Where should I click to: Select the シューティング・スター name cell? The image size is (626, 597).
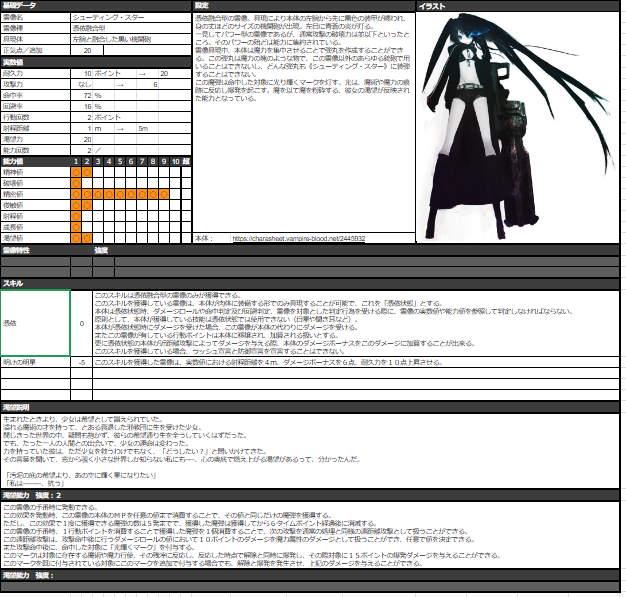coord(131,18)
